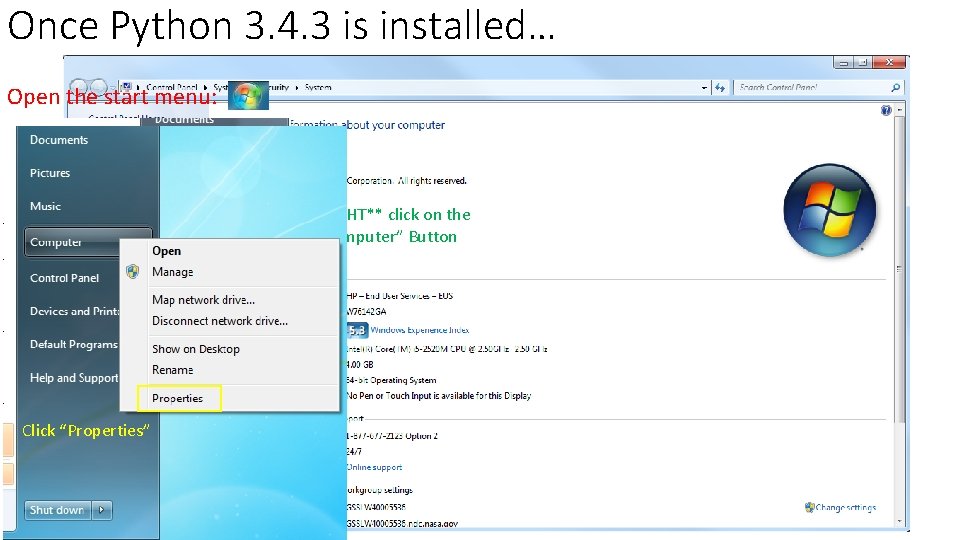
Task: Open the help question mark icon
Action: (886, 111)
